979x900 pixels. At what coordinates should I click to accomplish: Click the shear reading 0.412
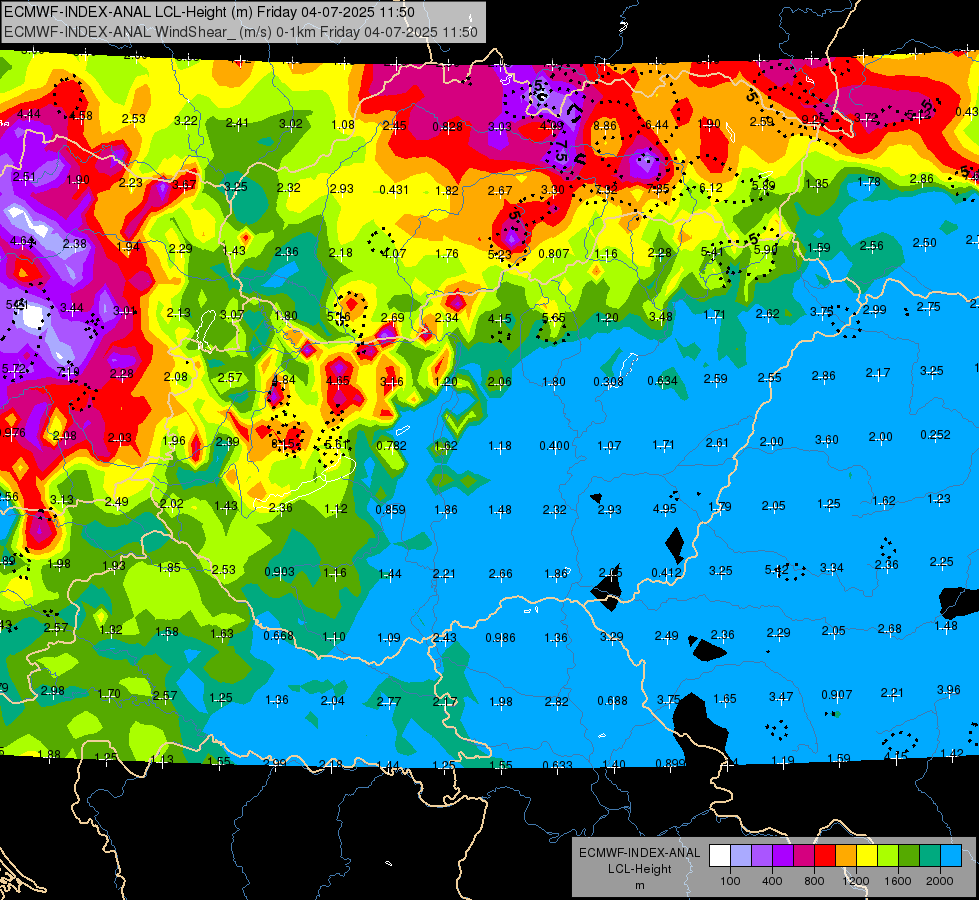666,573
